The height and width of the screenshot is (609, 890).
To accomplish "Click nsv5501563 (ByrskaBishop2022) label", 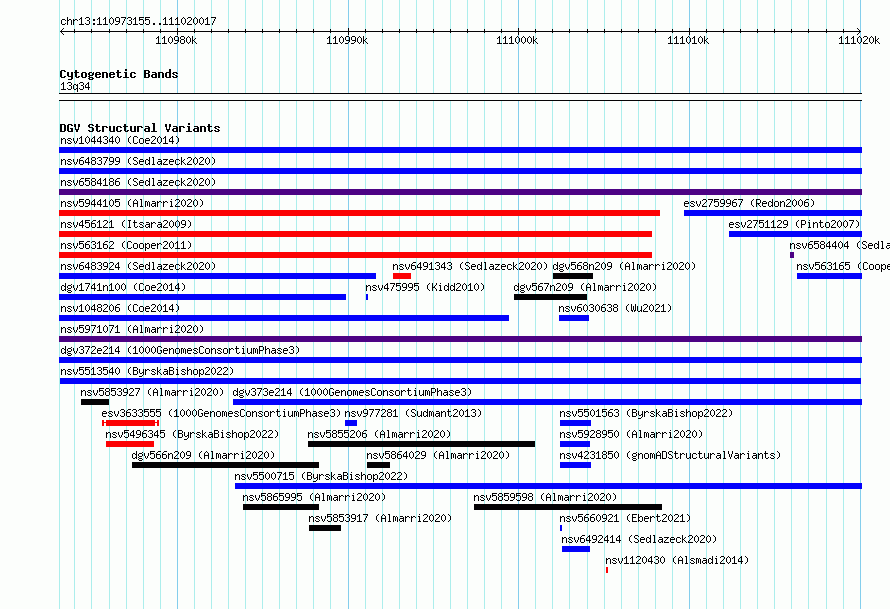I will 646,413.
